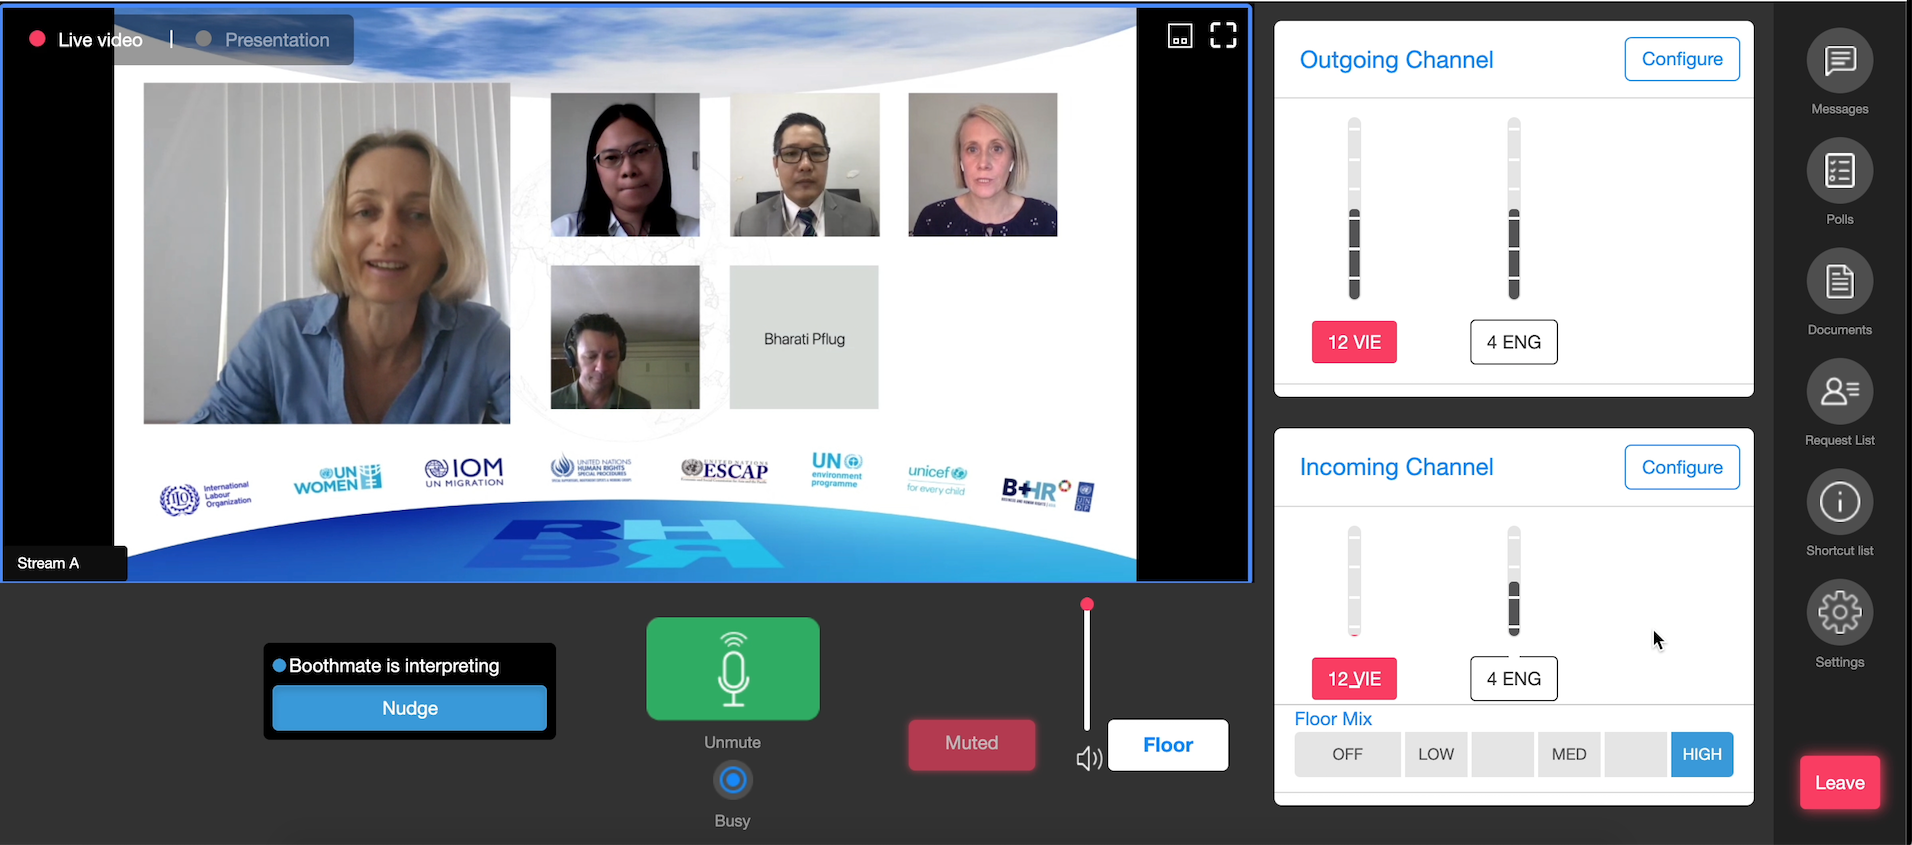The image size is (1912, 845).
Task: Toggle the red Muted button
Action: [971, 744]
